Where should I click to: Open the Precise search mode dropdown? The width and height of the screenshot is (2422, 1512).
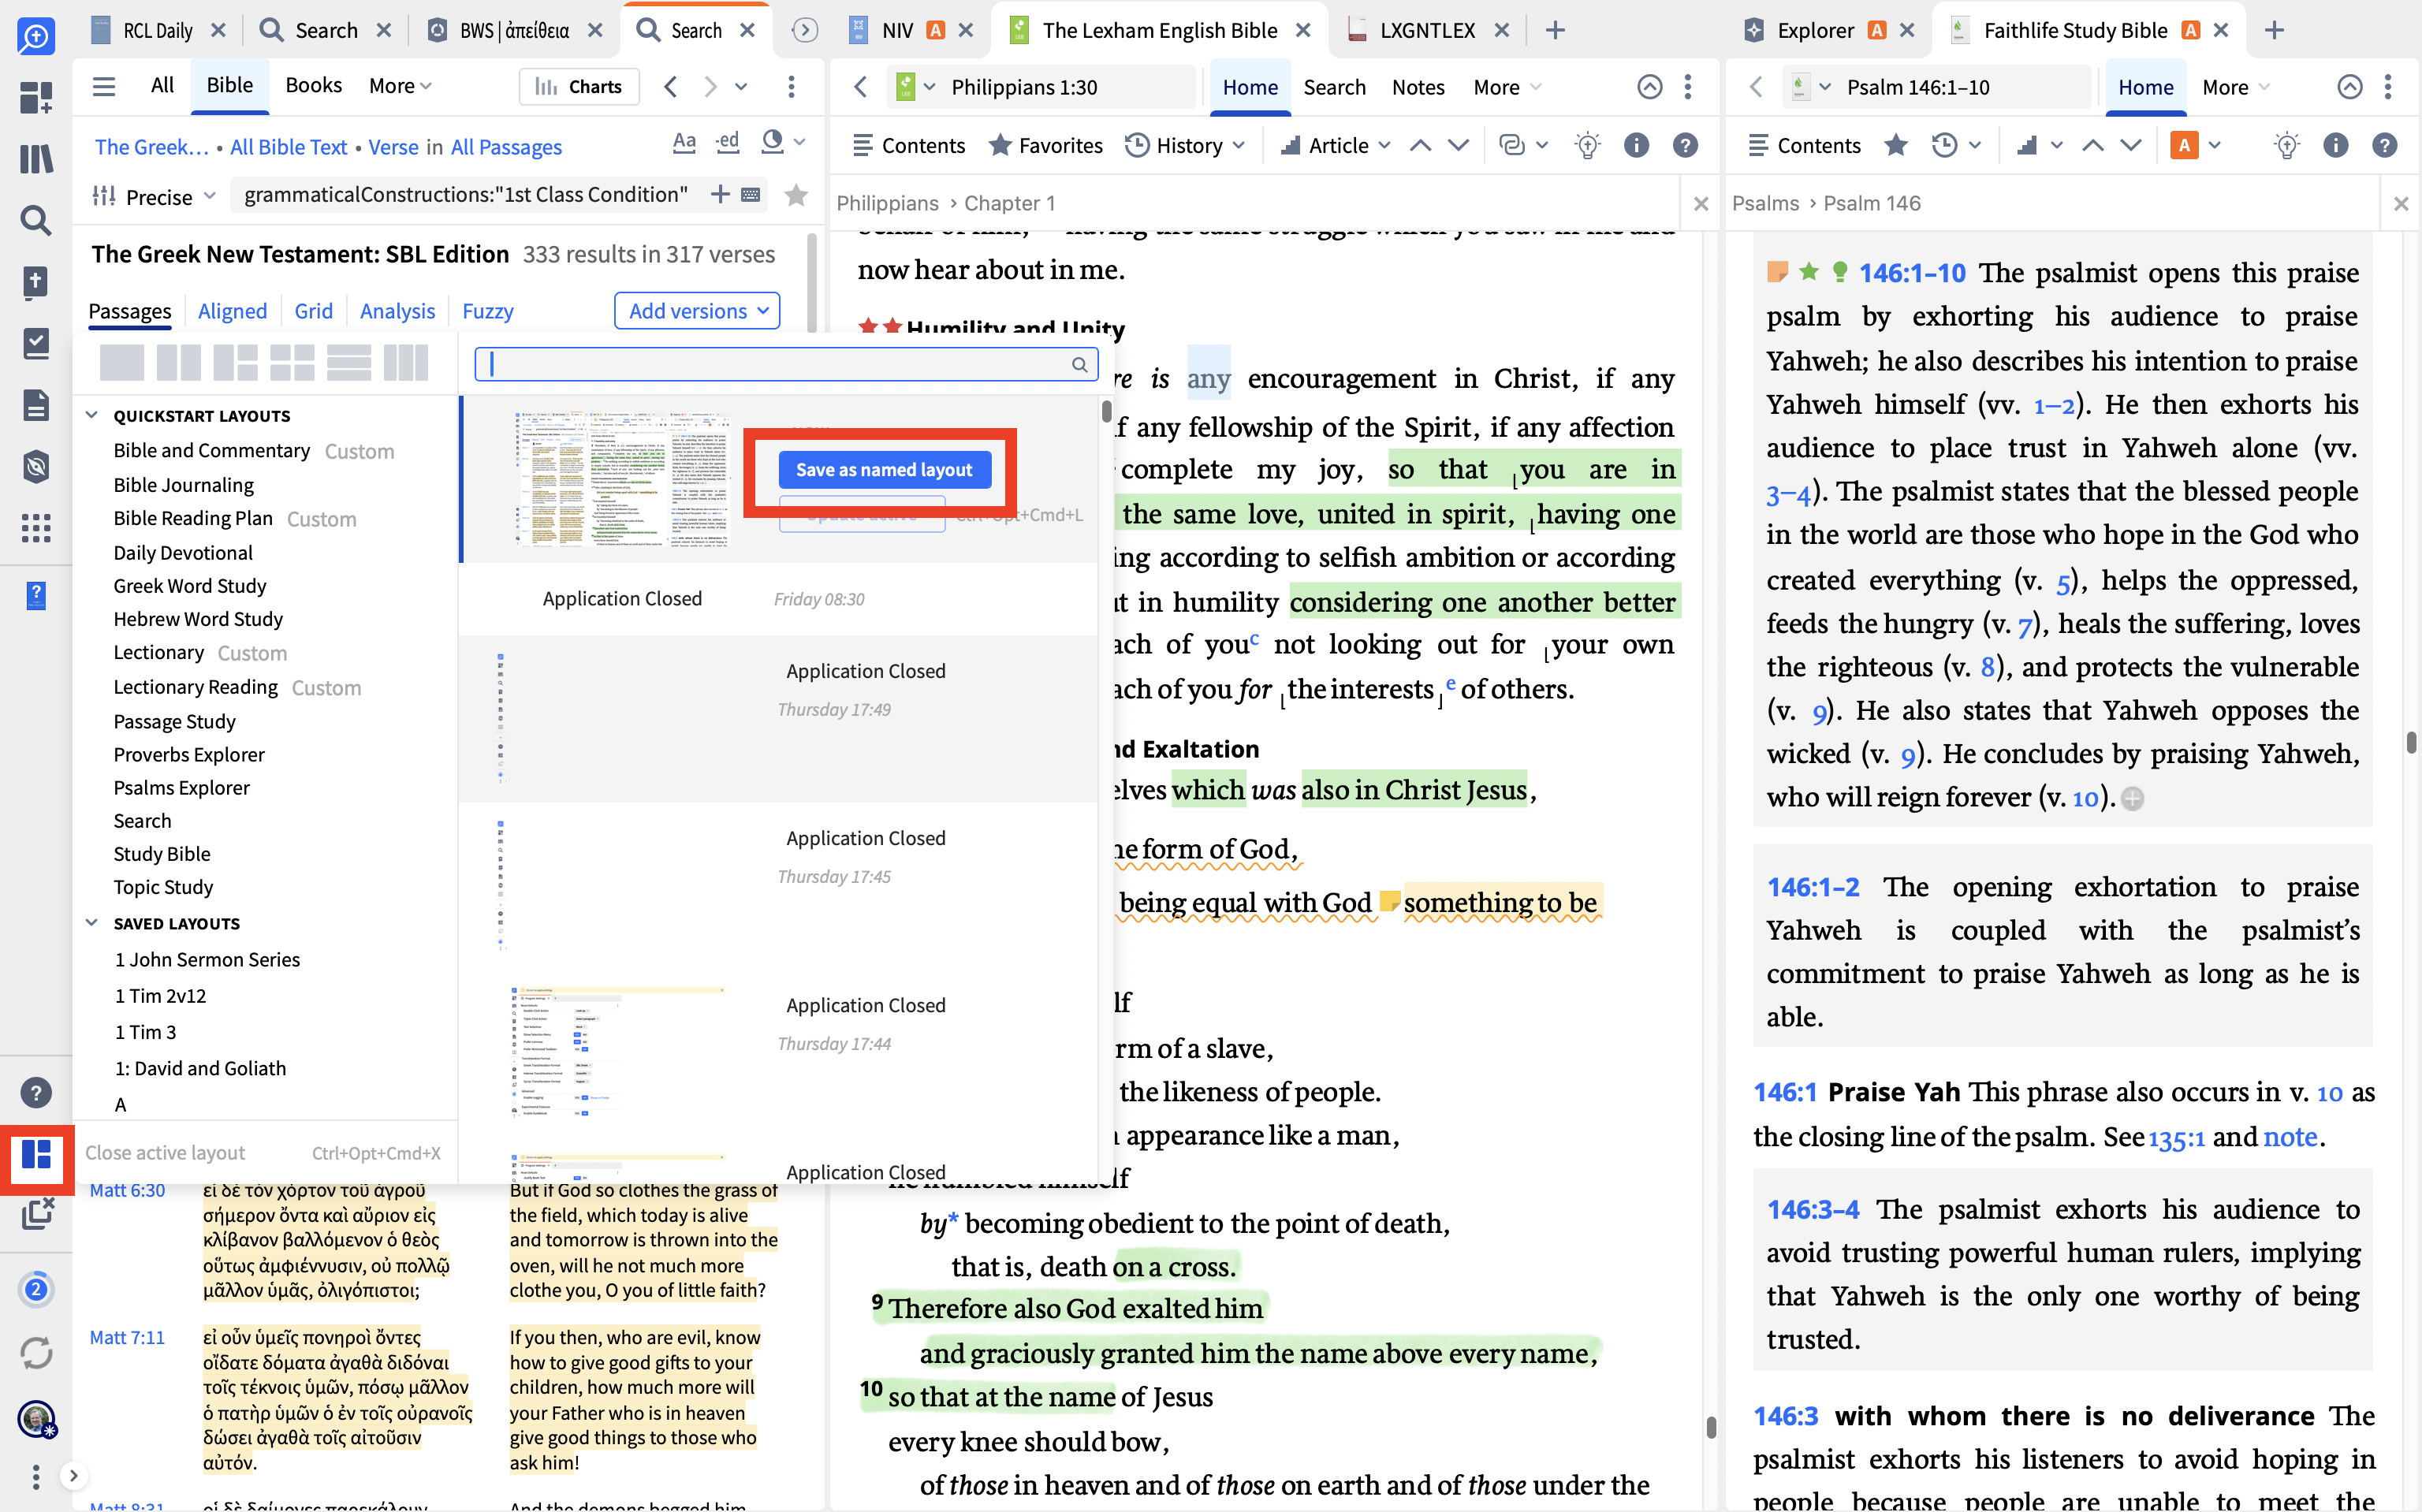(x=154, y=196)
